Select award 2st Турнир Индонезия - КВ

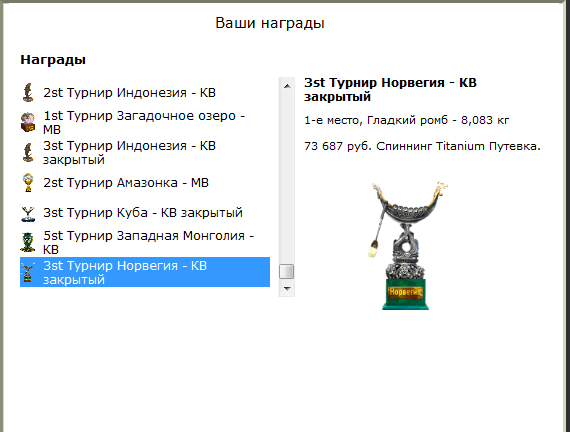point(145,92)
